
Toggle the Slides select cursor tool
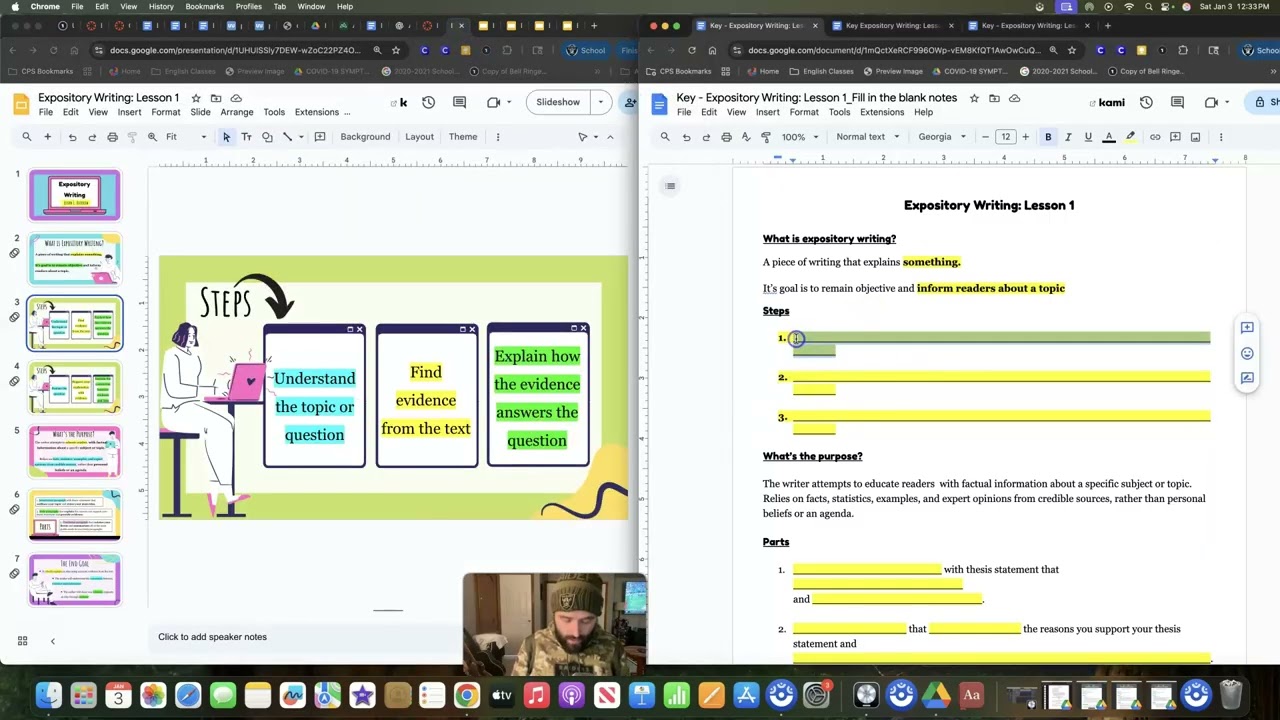tap(226, 137)
